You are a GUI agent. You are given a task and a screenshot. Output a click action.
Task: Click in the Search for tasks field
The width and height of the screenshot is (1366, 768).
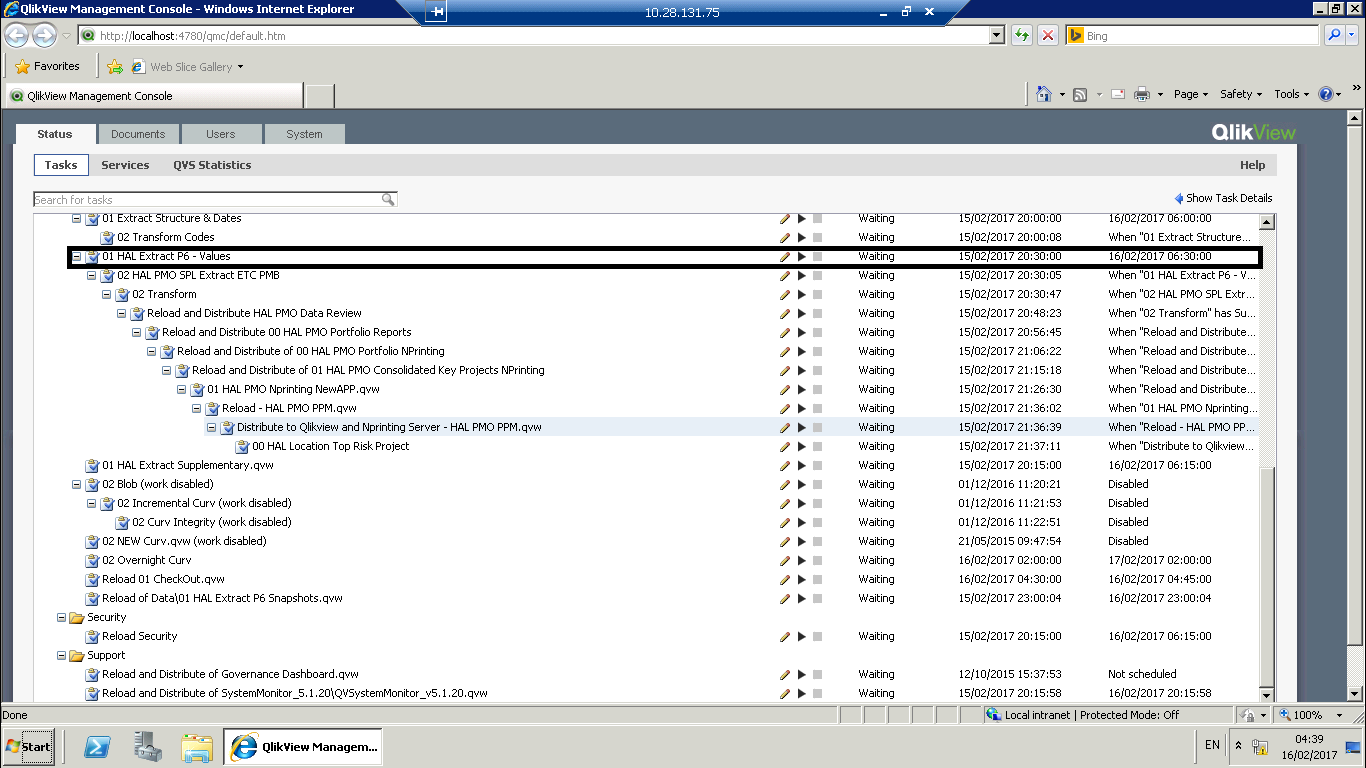point(206,200)
